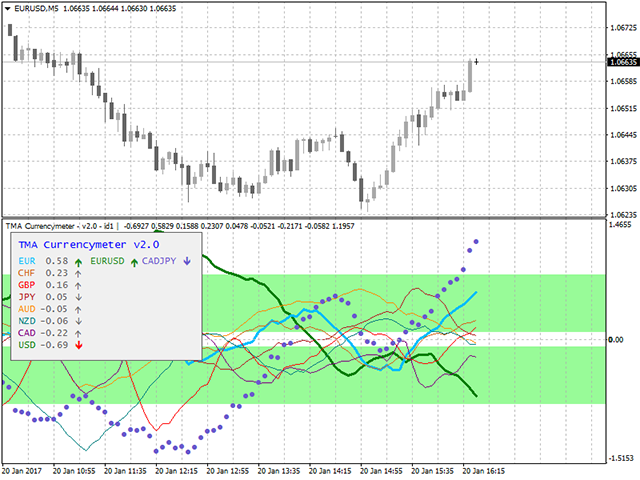The height and width of the screenshot is (480, 640).
Task: Click the 1.06235 price axis label
Action: [x=623, y=215]
